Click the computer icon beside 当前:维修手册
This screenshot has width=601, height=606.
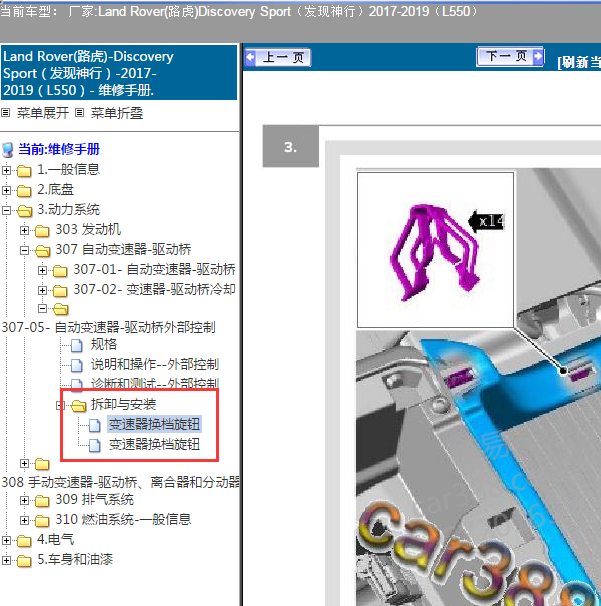point(7,150)
